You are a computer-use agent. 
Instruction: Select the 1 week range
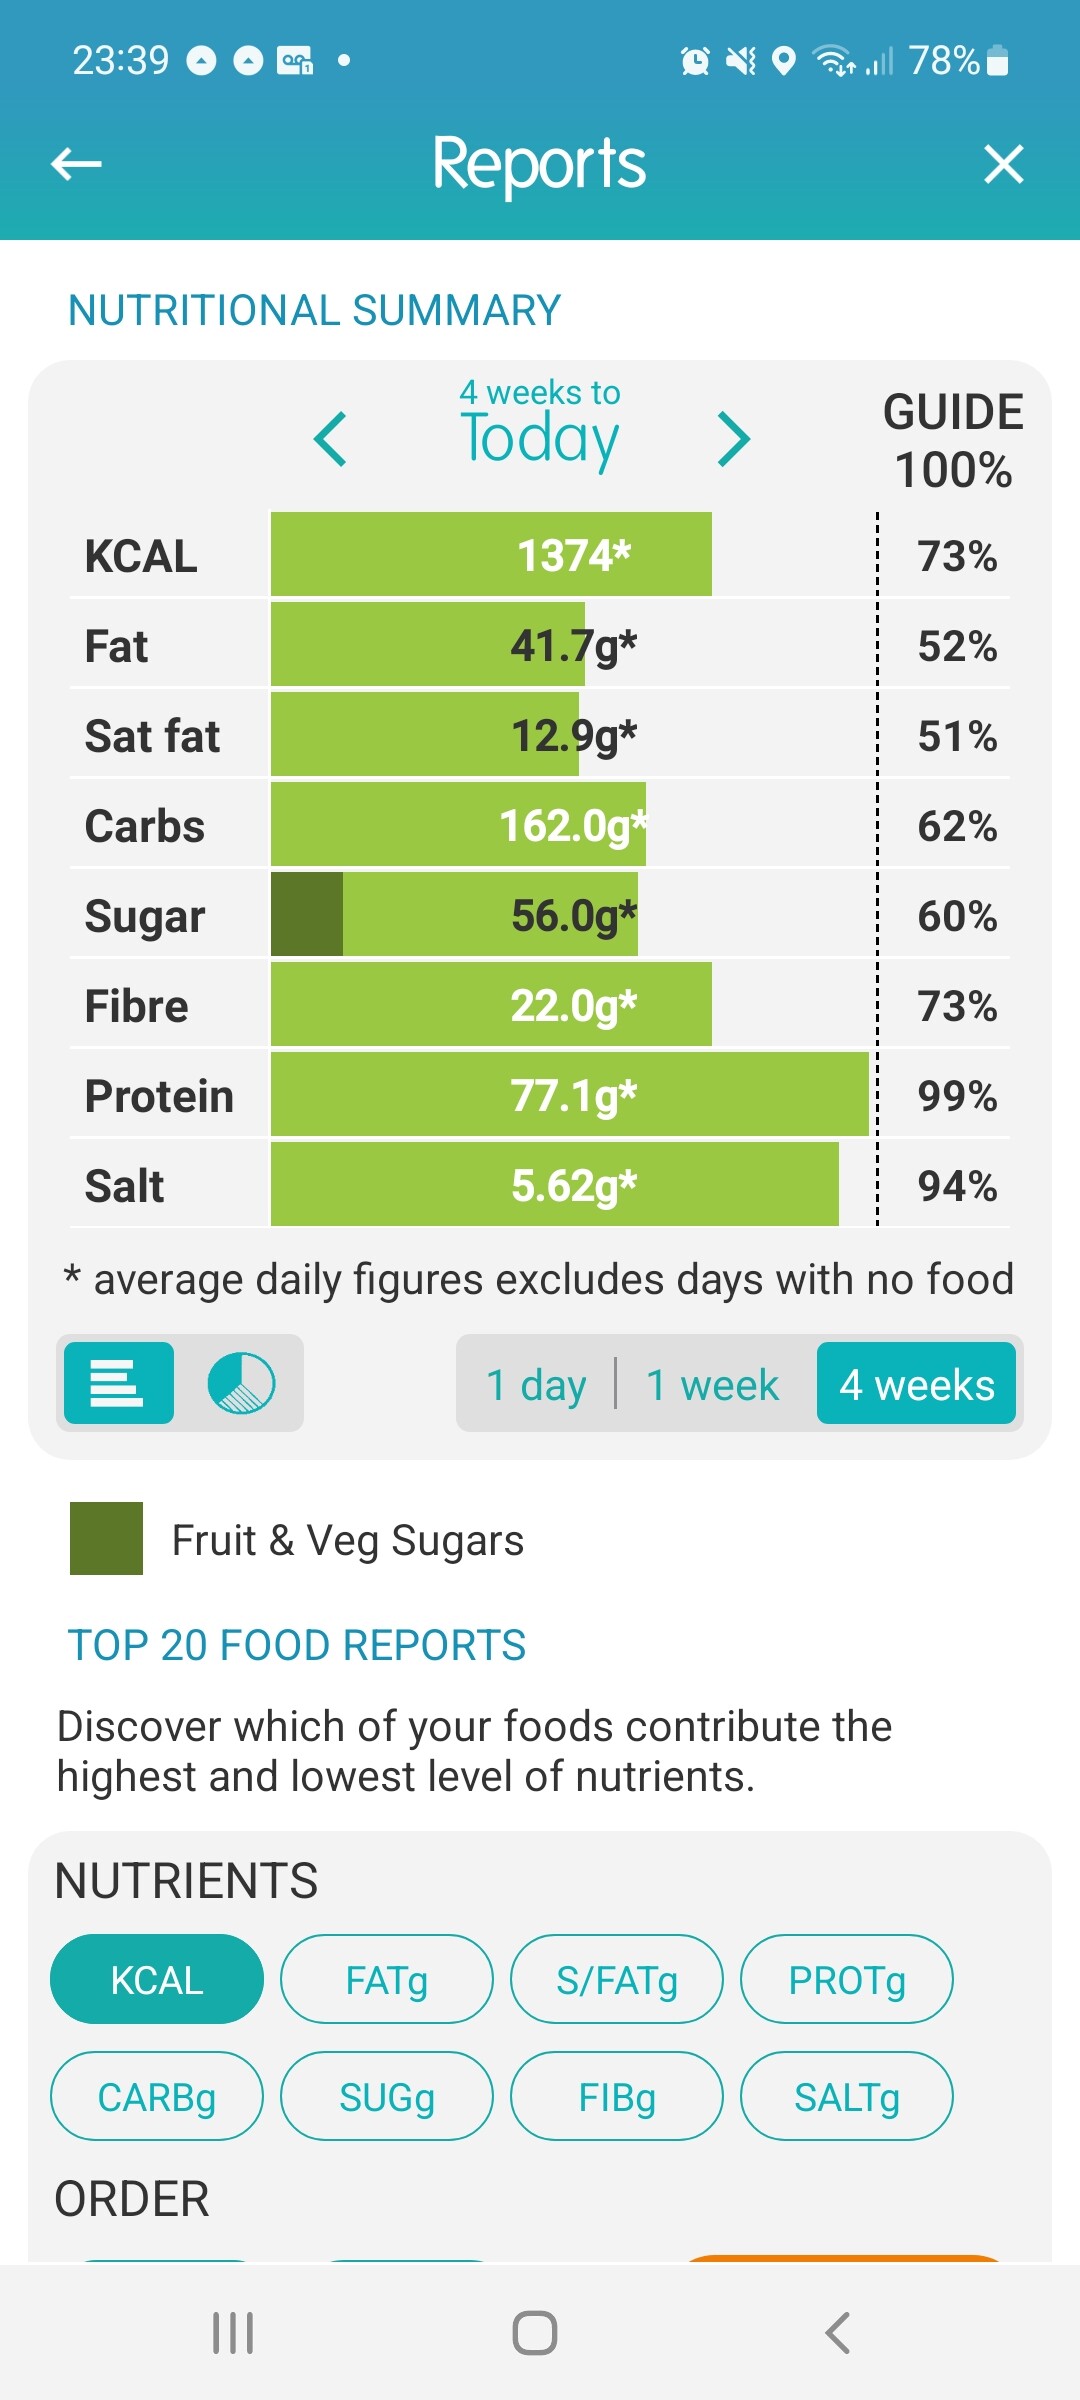click(x=712, y=1385)
